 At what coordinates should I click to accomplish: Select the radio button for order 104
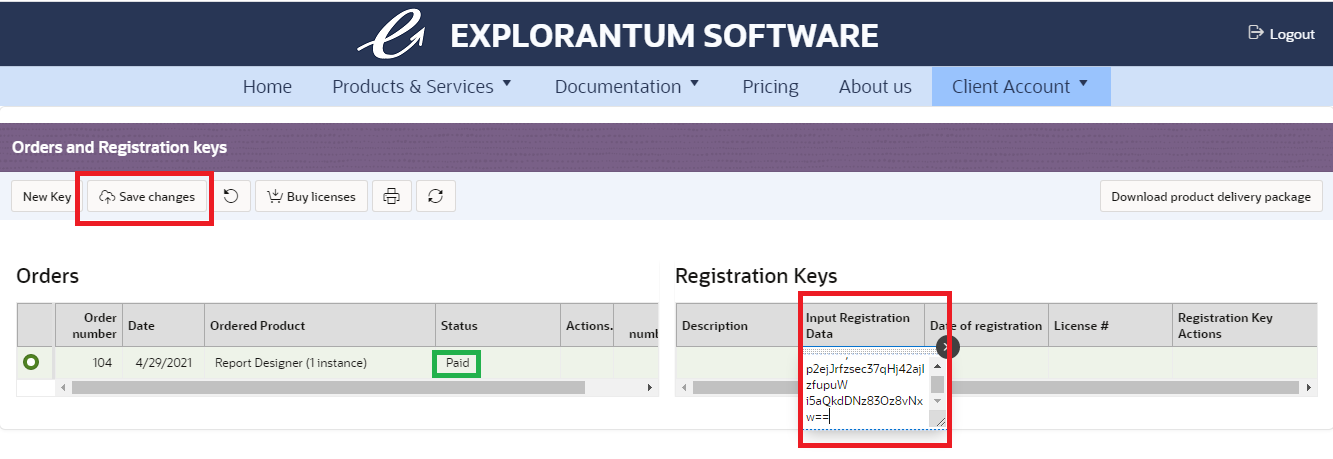(x=31, y=362)
